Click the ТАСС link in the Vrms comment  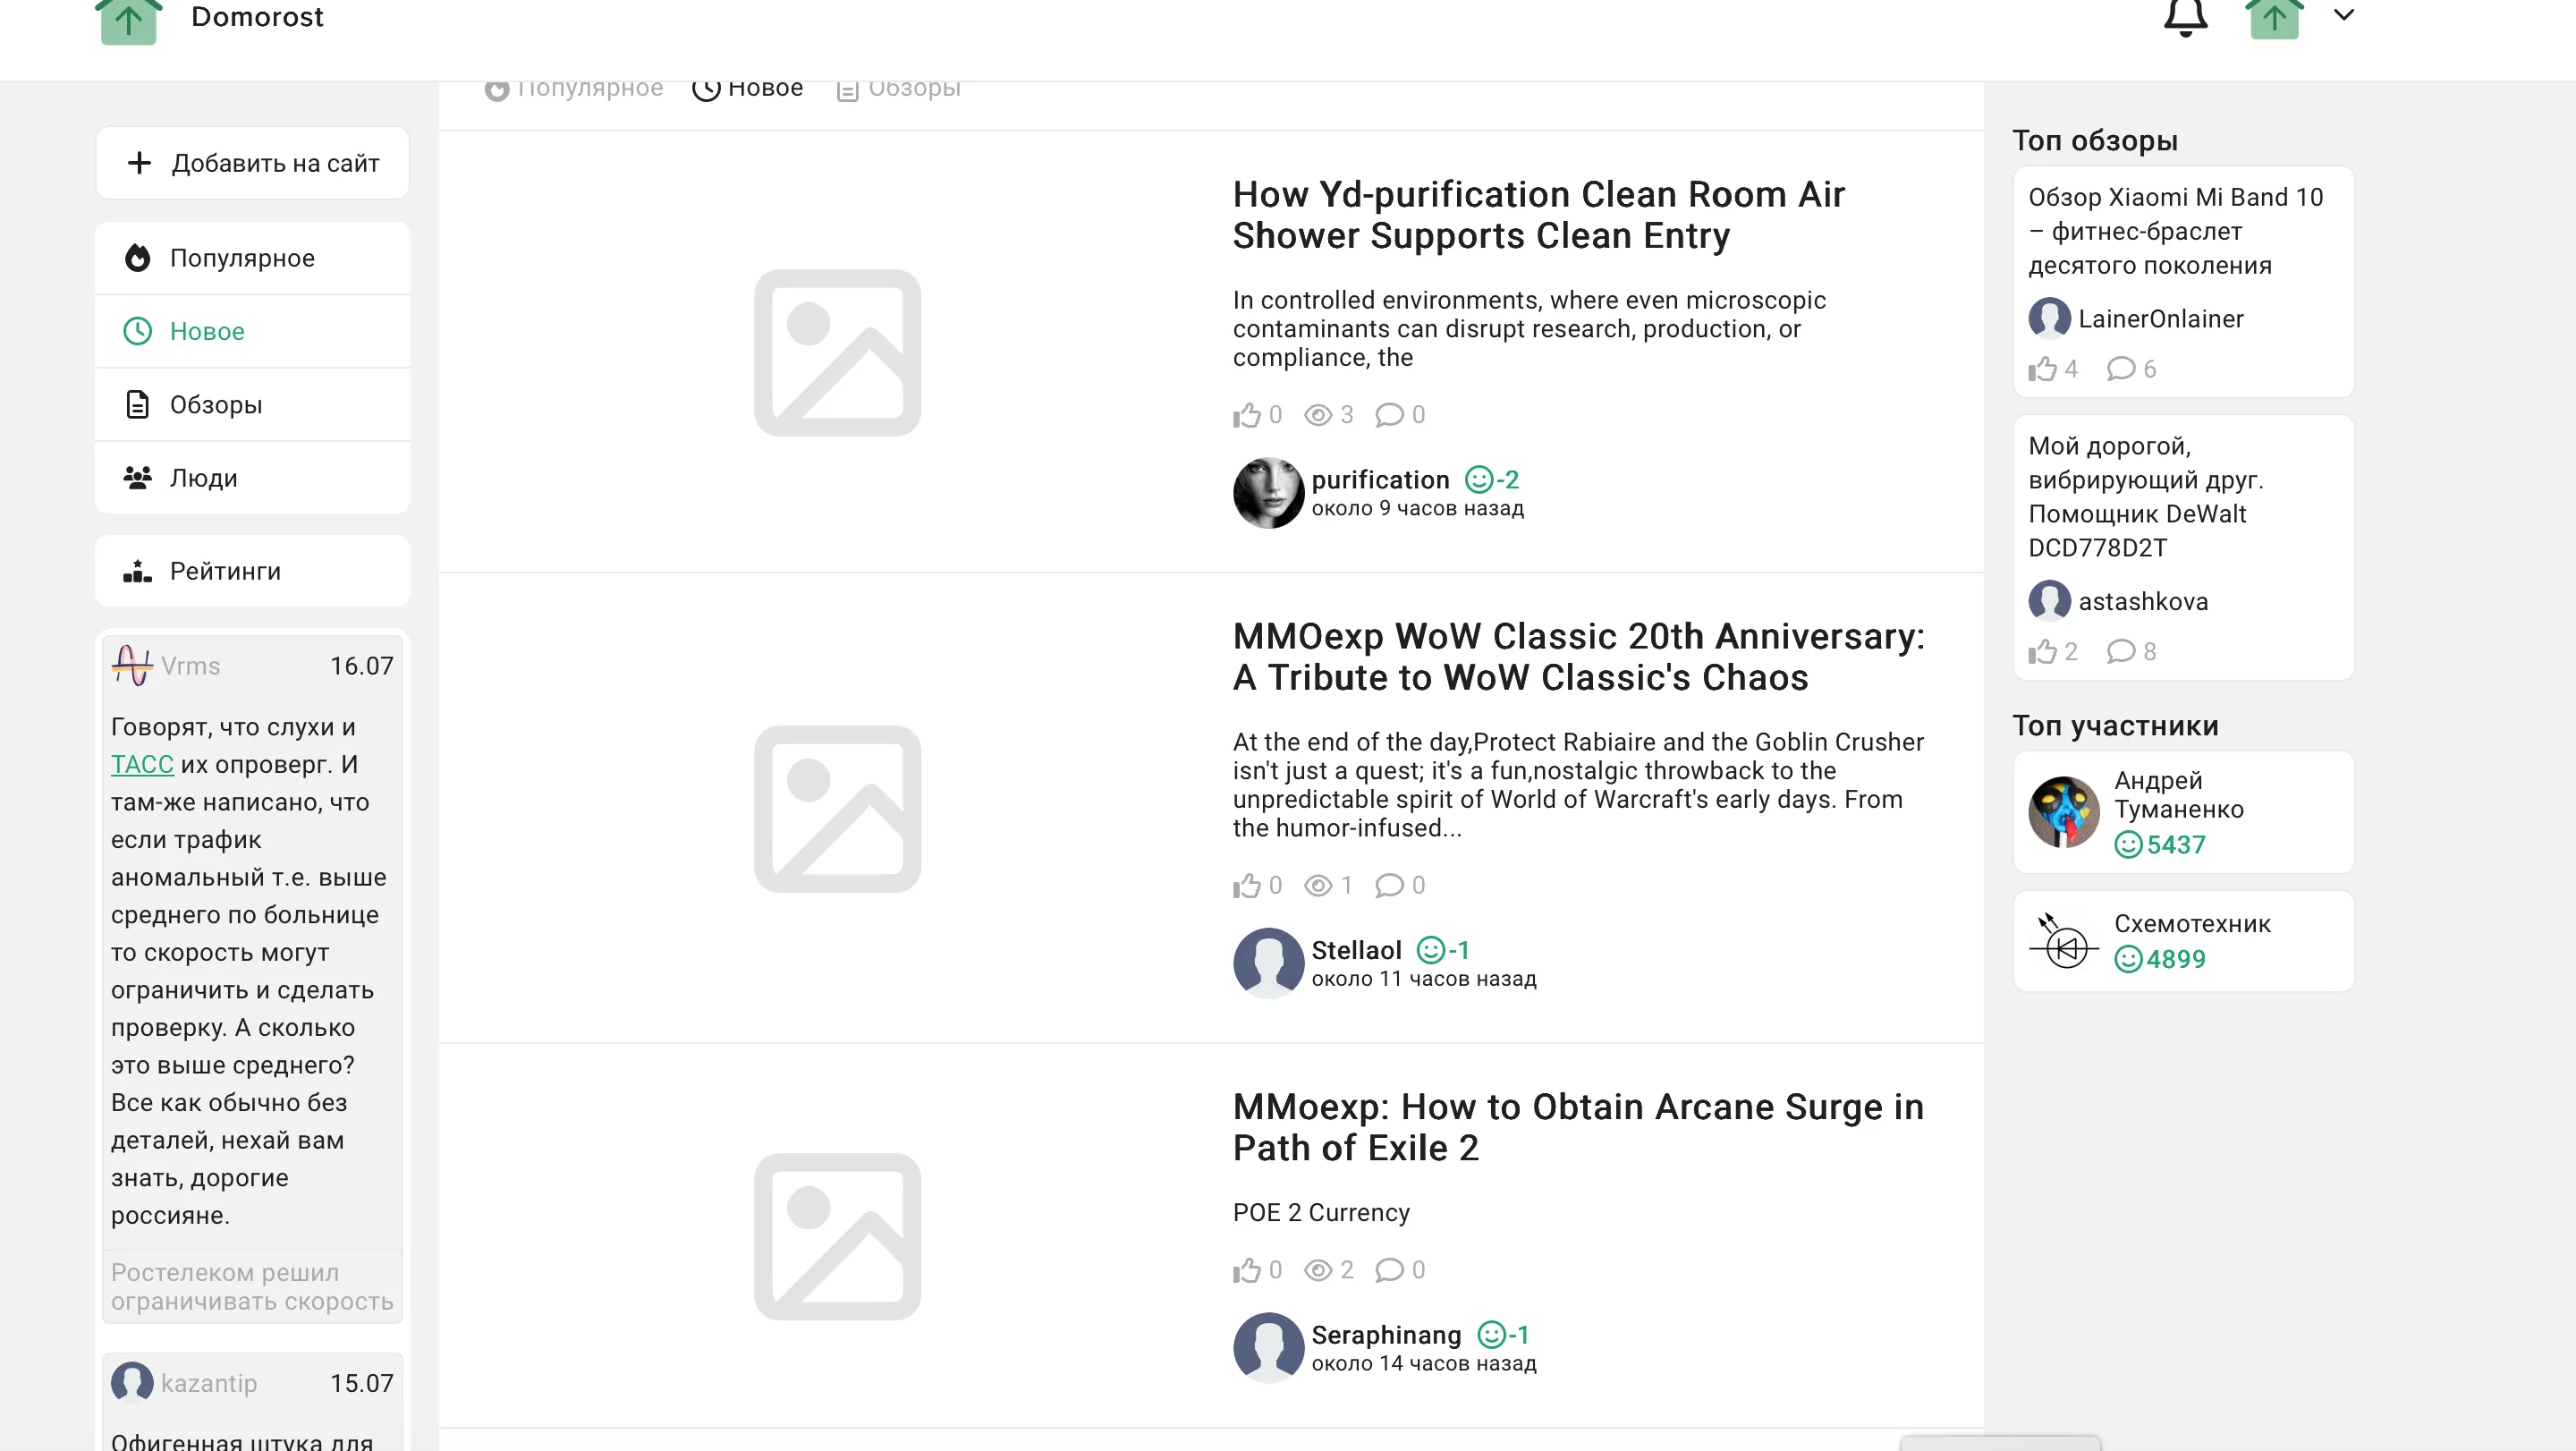click(x=142, y=765)
